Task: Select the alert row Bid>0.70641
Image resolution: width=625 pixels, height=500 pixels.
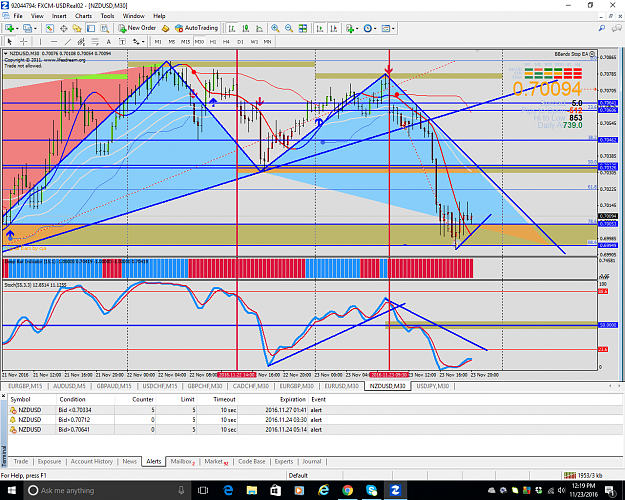Action: tap(315, 429)
